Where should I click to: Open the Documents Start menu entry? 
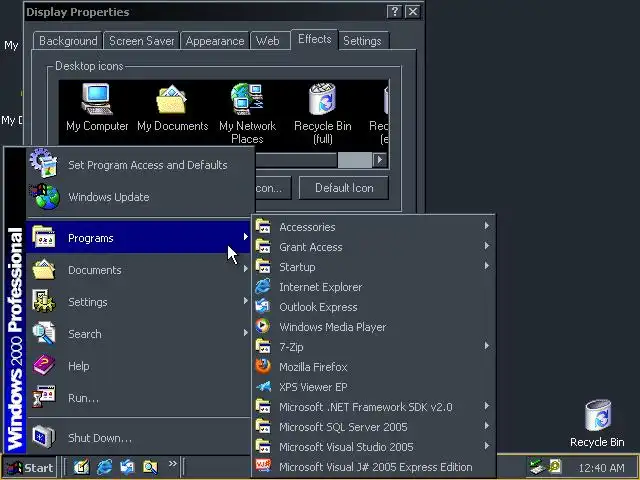(x=139, y=270)
